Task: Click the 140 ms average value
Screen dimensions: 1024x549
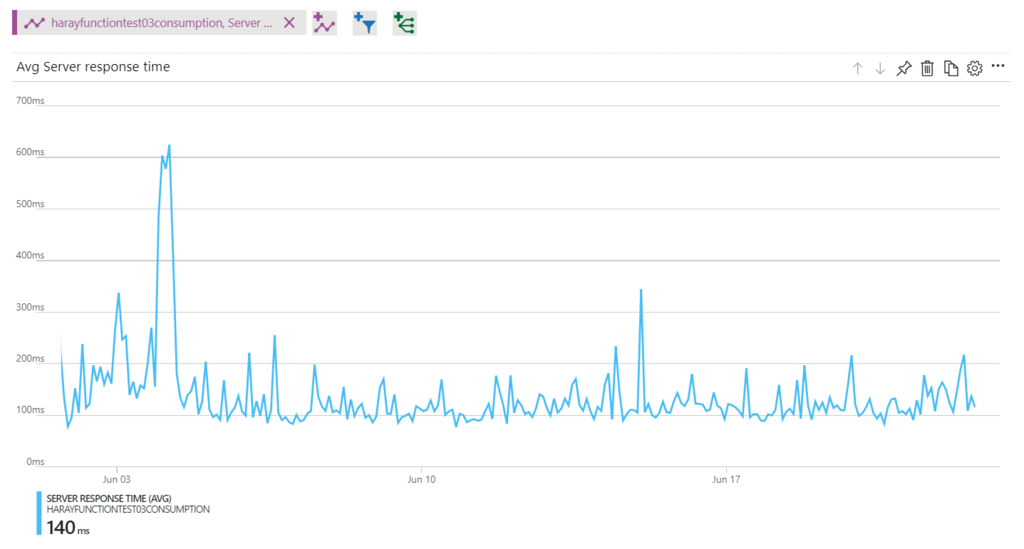Action: 68,527
